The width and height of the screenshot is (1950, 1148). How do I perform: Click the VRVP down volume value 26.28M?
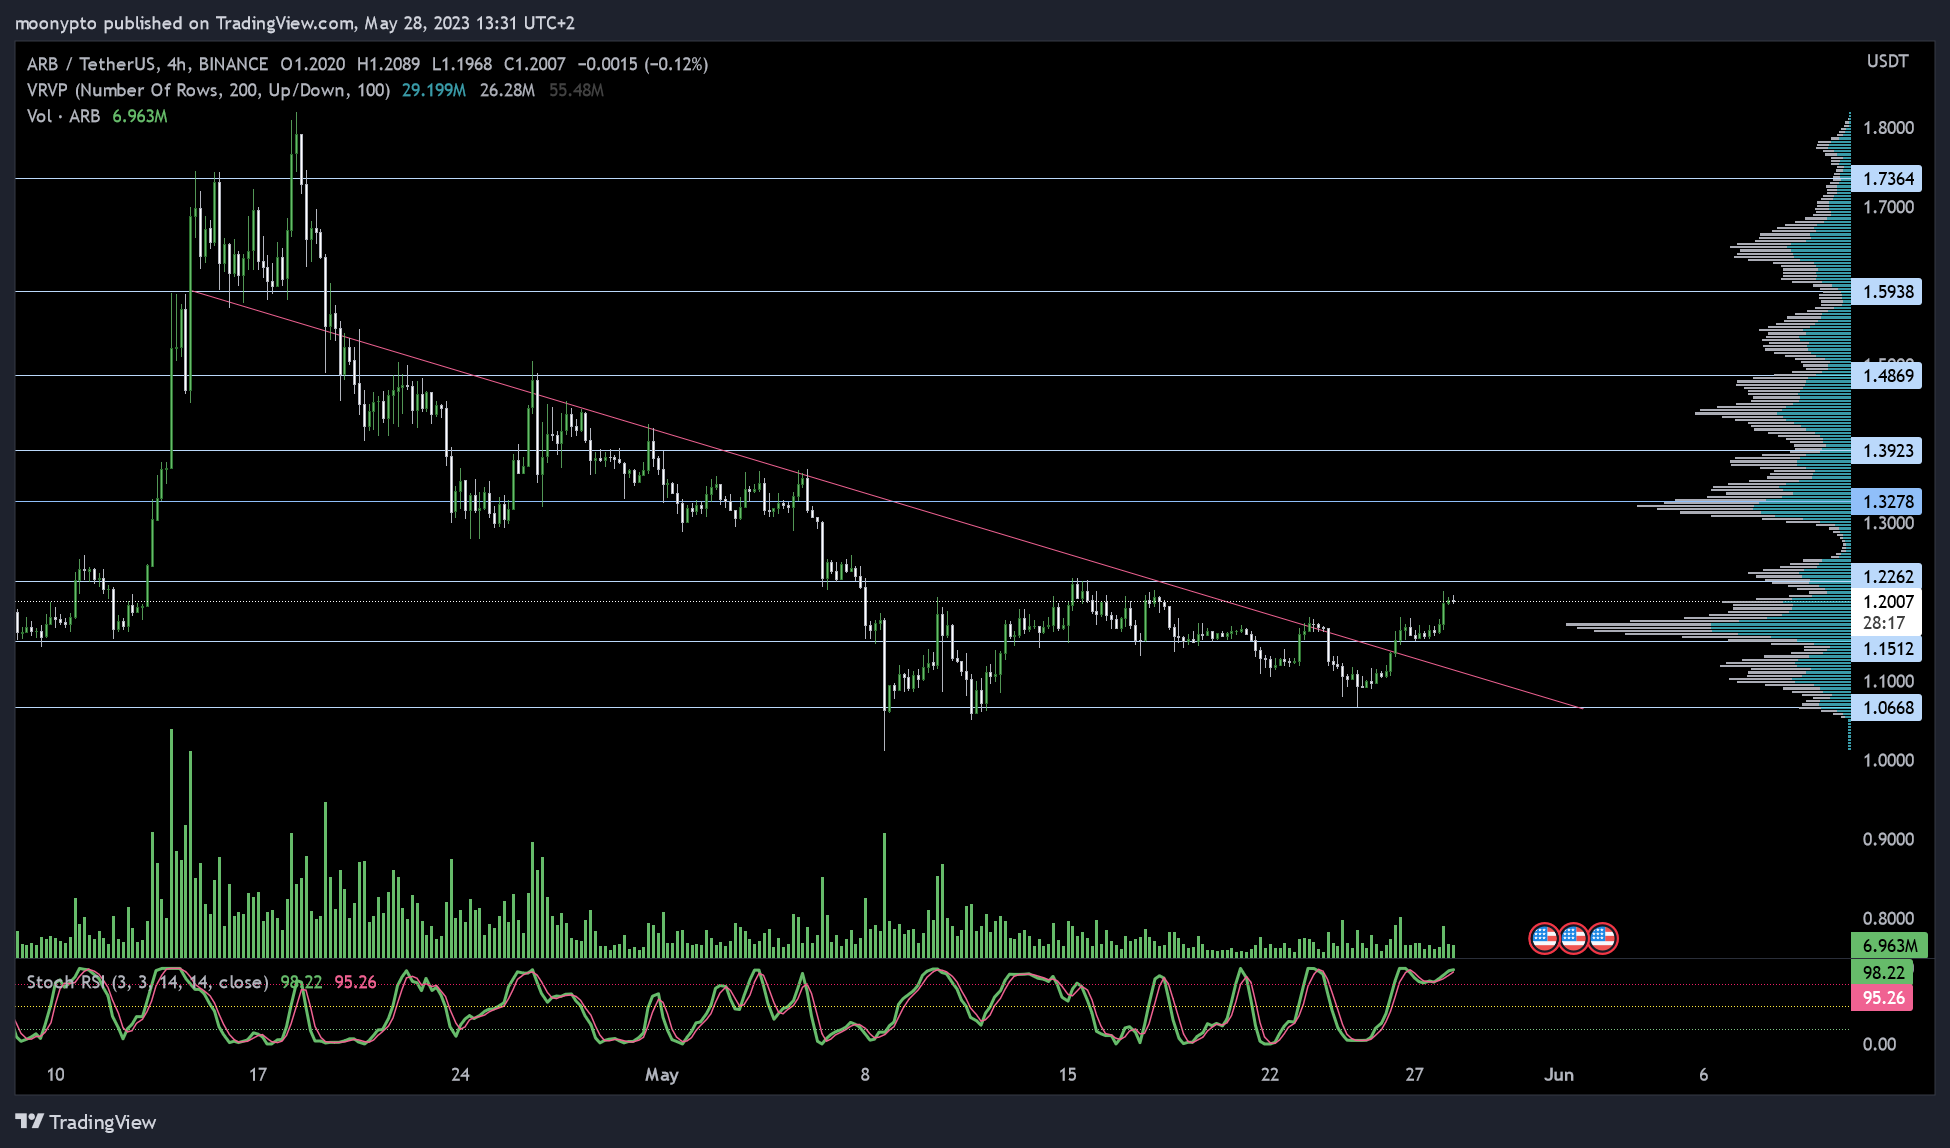click(x=507, y=90)
